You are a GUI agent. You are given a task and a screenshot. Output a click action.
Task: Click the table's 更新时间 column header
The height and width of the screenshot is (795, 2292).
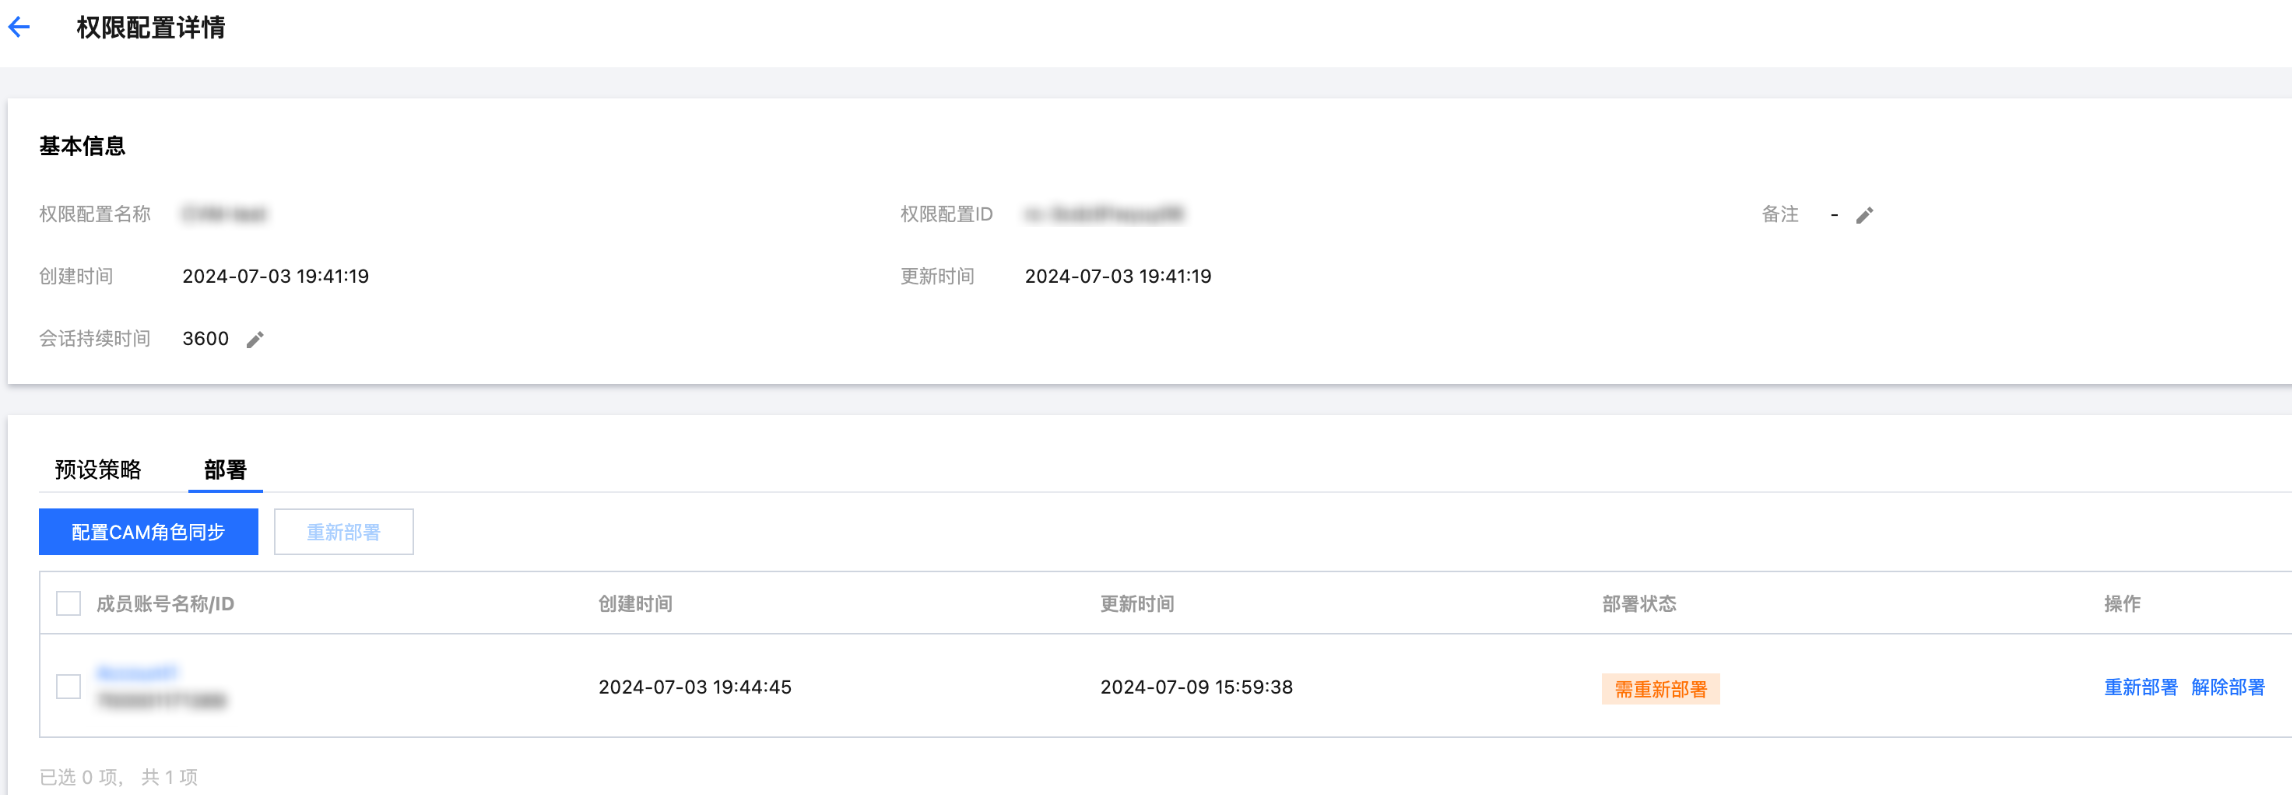[1137, 604]
